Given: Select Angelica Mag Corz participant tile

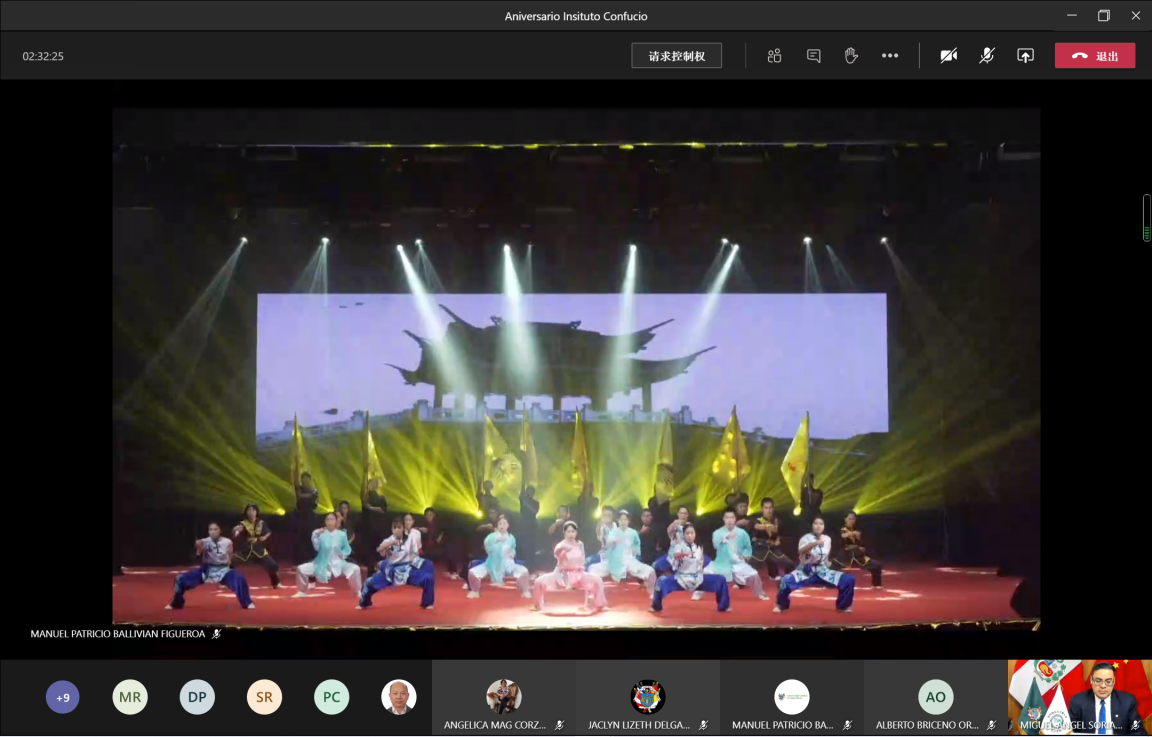Looking at the screenshot, I should 504,697.
